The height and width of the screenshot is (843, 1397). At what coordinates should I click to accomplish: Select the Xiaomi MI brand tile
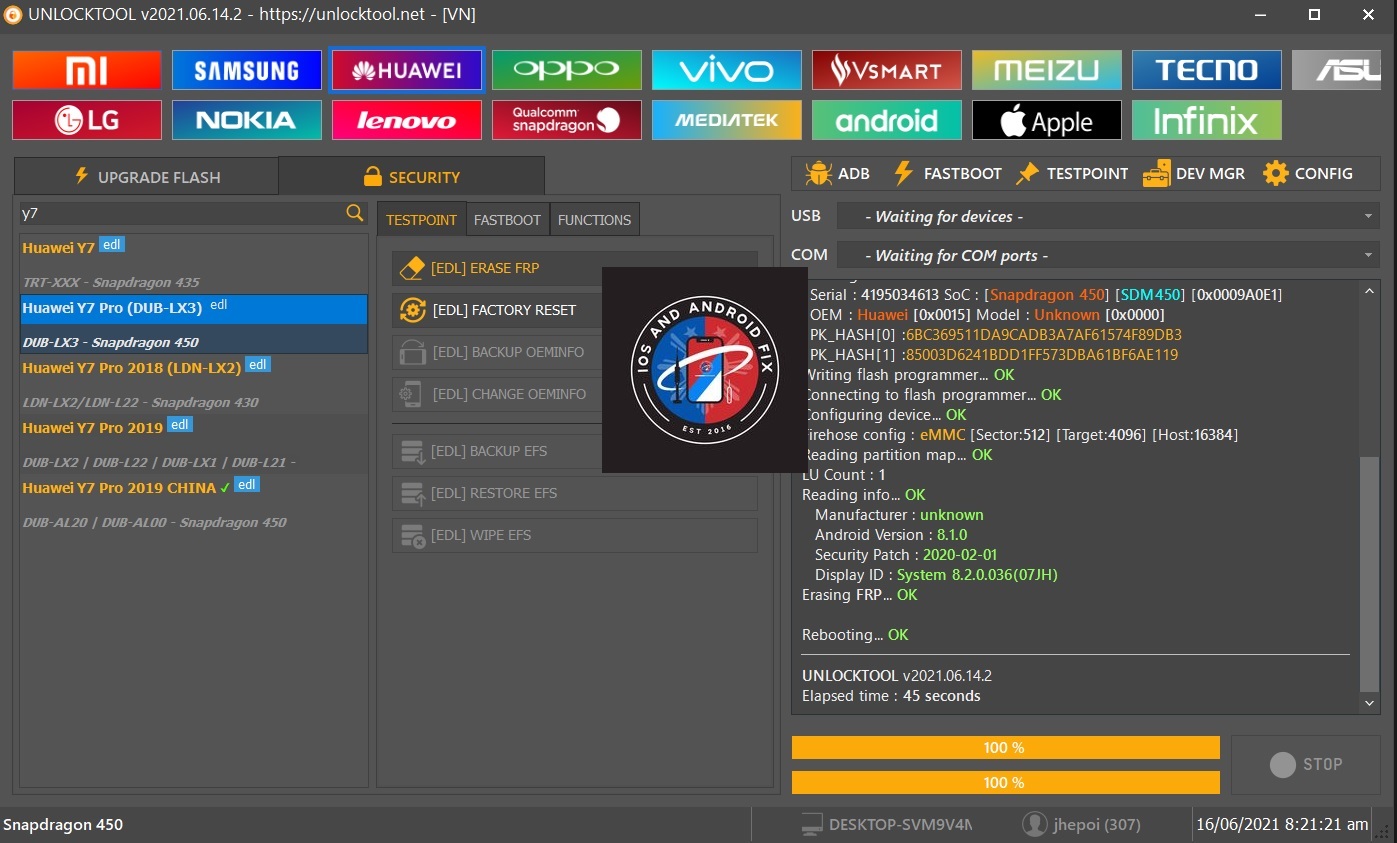pos(87,70)
